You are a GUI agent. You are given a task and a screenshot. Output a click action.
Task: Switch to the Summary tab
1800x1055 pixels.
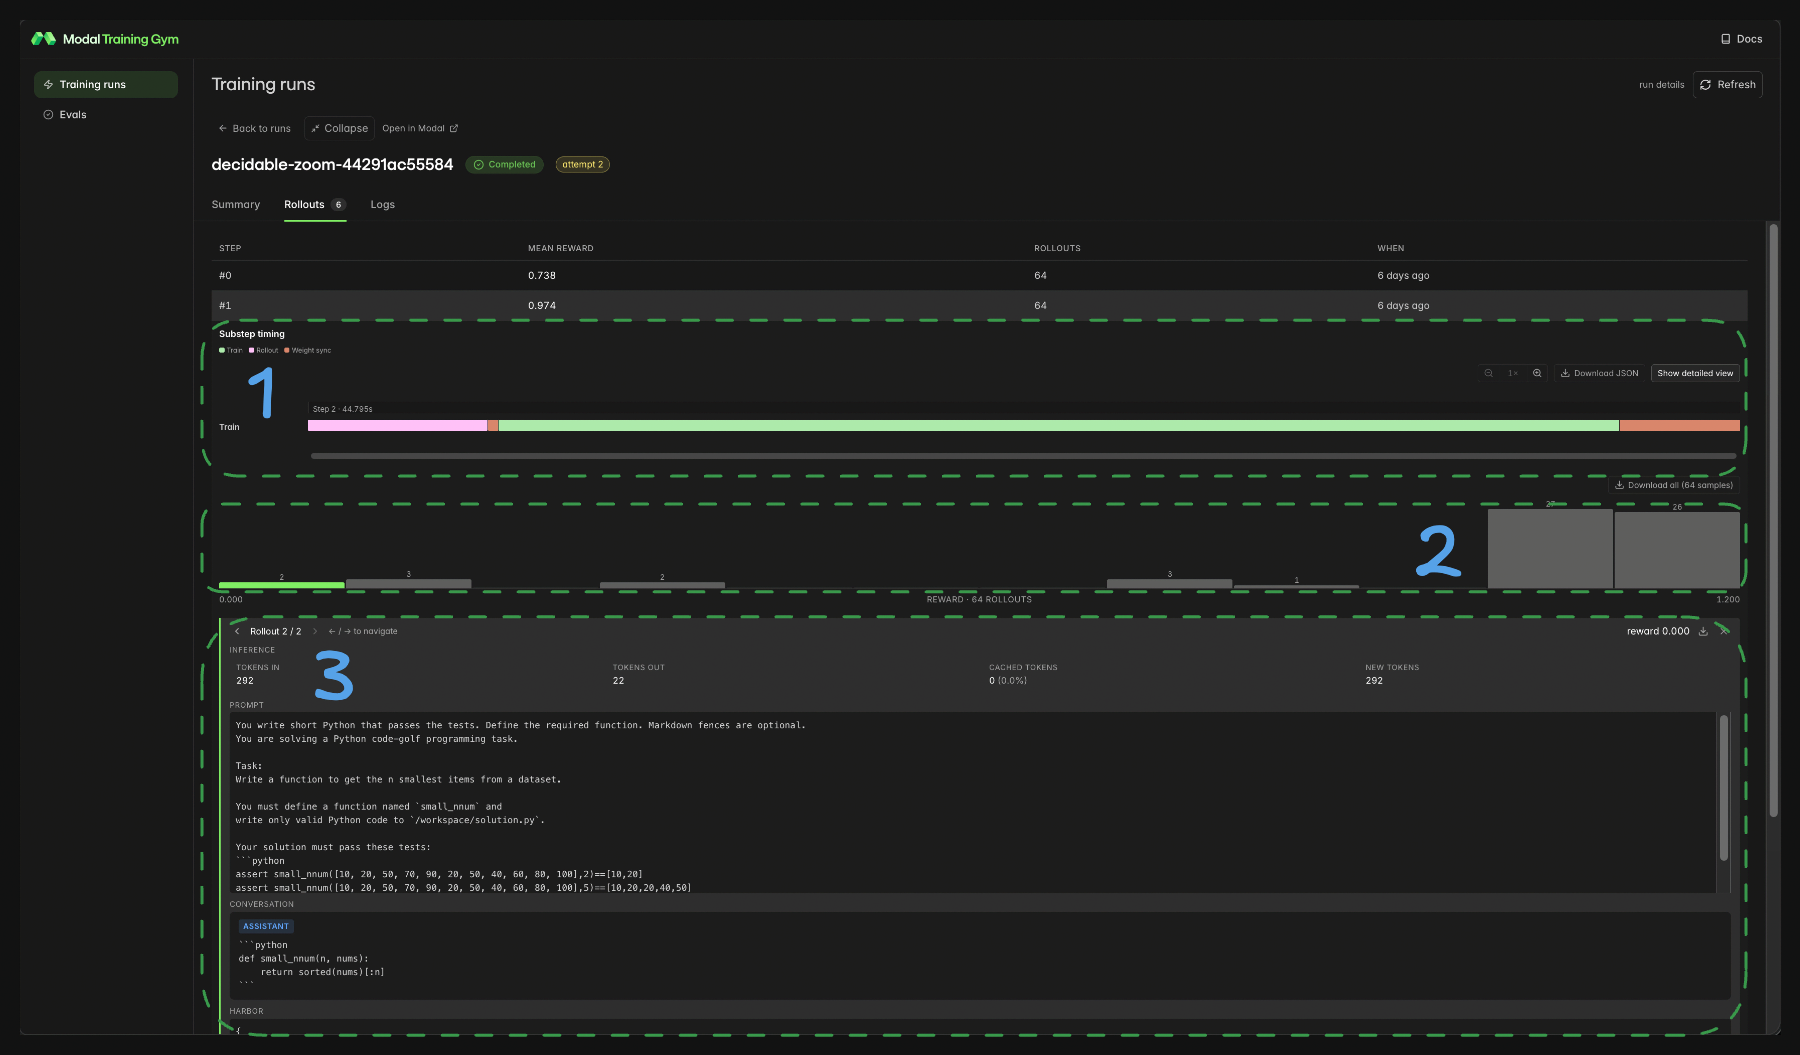pos(236,204)
